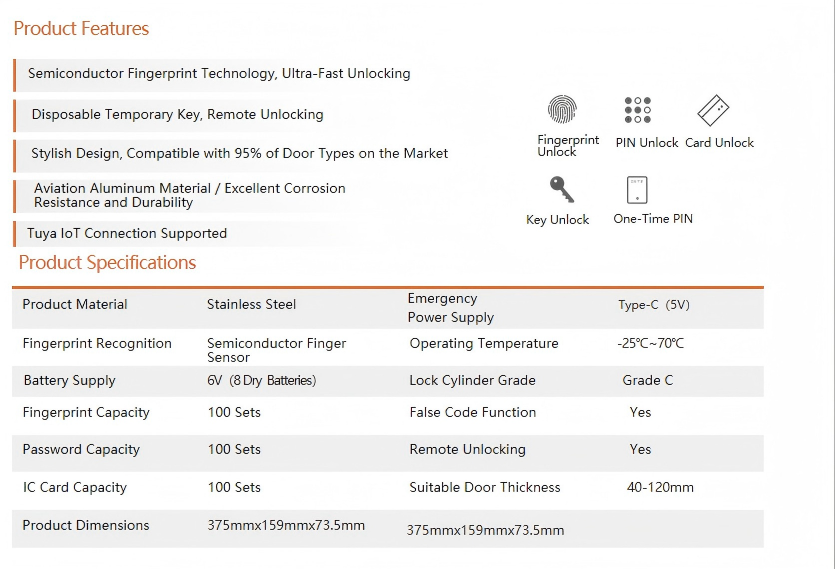Click the Aviation Aluminum Material feature
Image resolution: width=835 pixels, height=569 pixels.
coord(189,195)
